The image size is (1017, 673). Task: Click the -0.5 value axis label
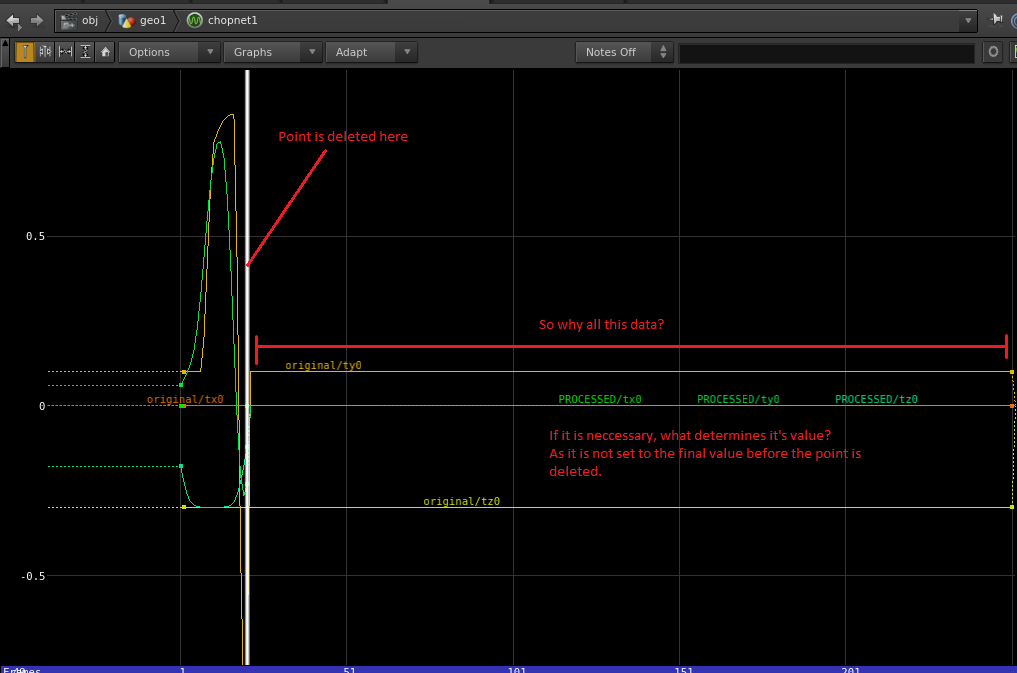click(x=33, y=576)
